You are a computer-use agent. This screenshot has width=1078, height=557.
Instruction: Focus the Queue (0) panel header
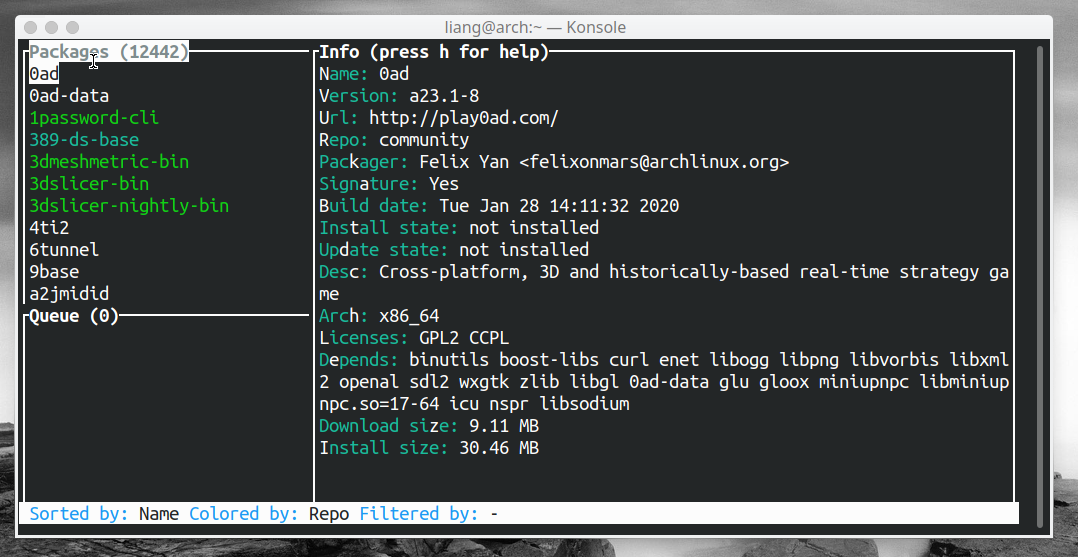tap(74, 316)
